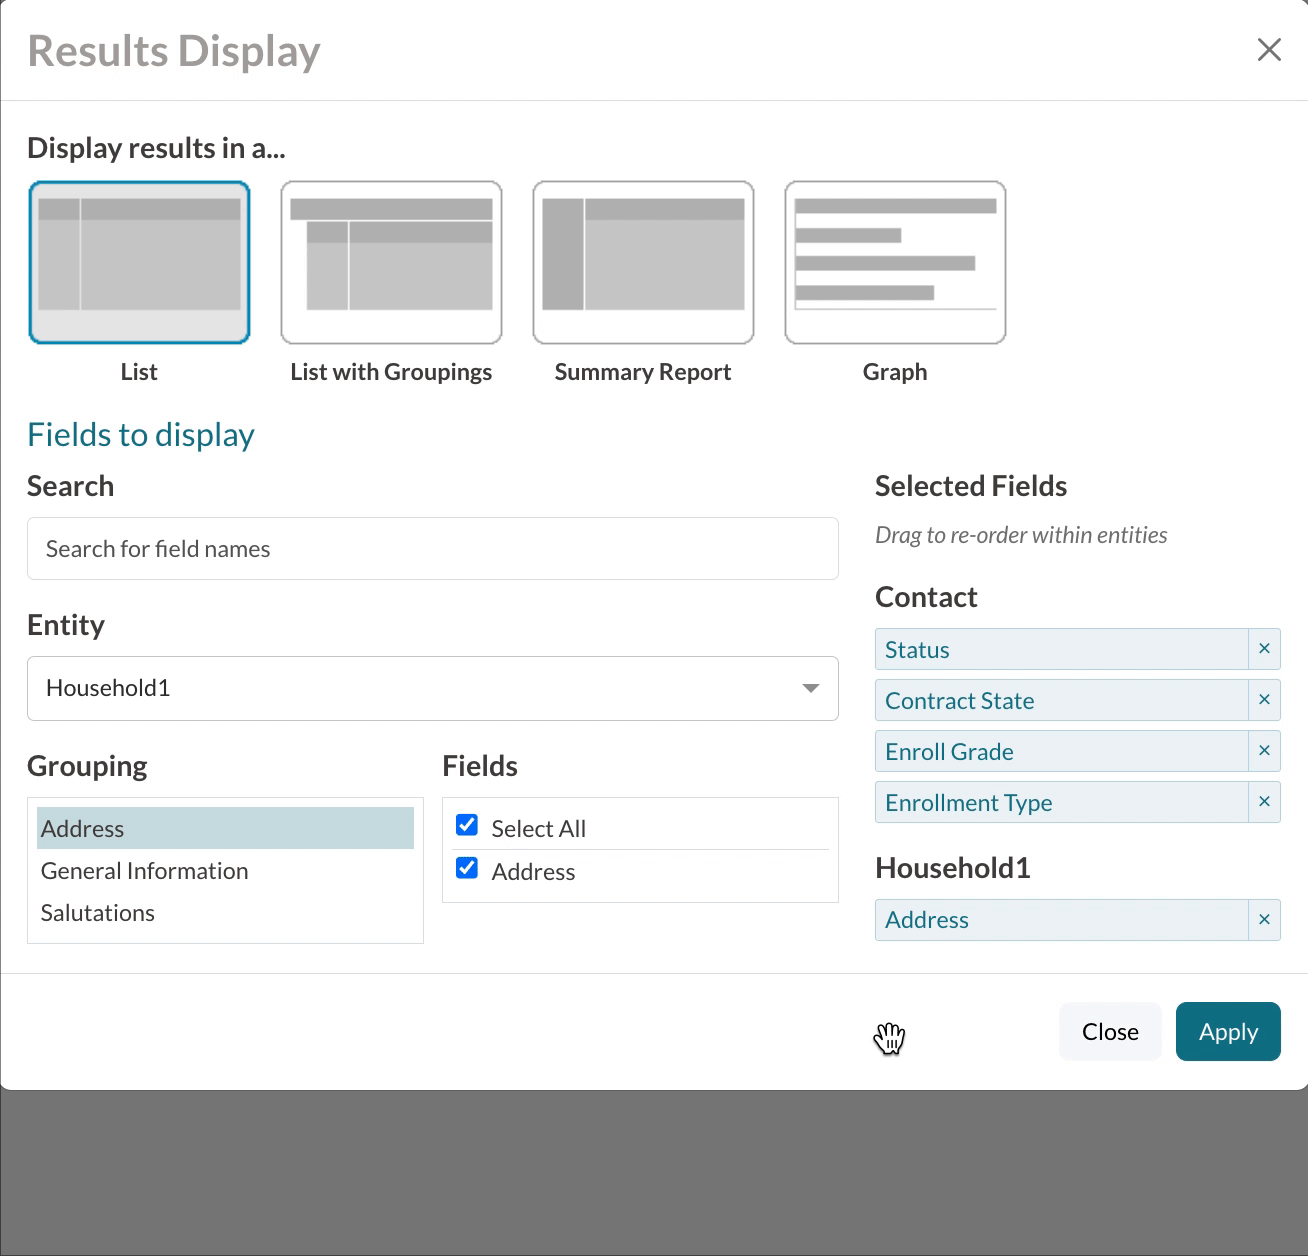Screen dimensions: 1308x1256
Task: Select the Graph display option
Action: click(x=895, y=262)
